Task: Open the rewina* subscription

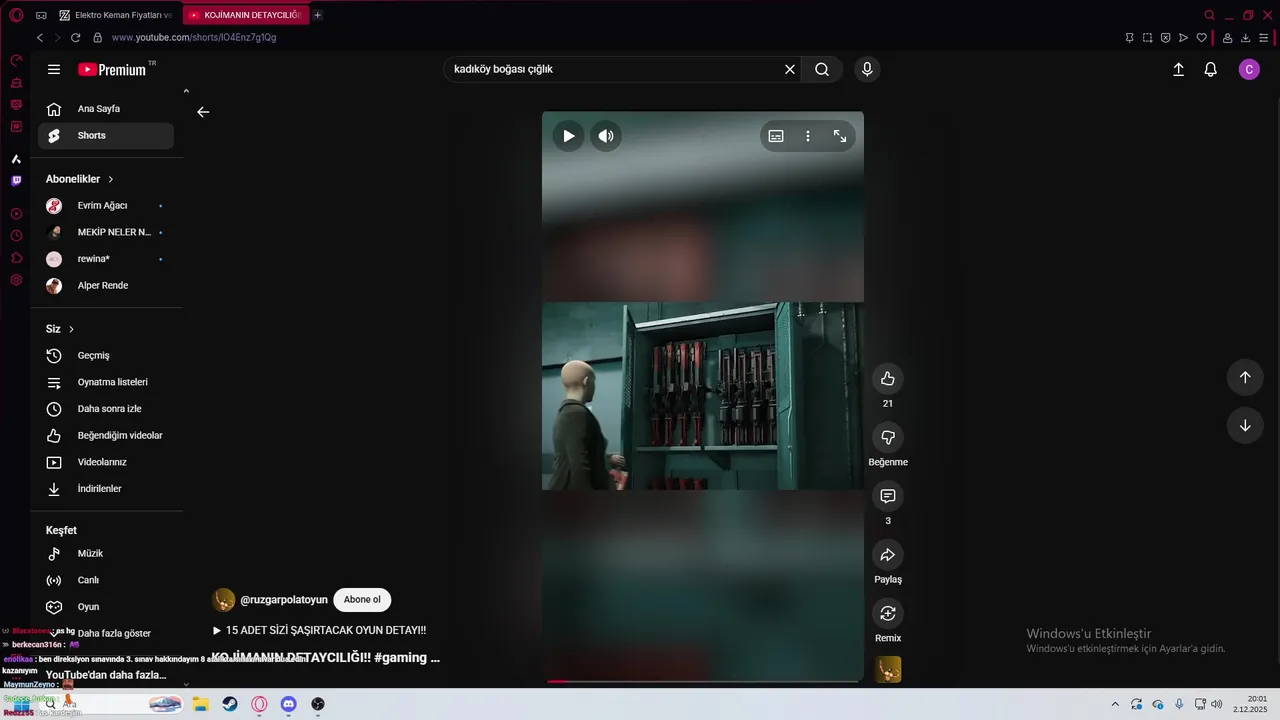Action: 106,259
